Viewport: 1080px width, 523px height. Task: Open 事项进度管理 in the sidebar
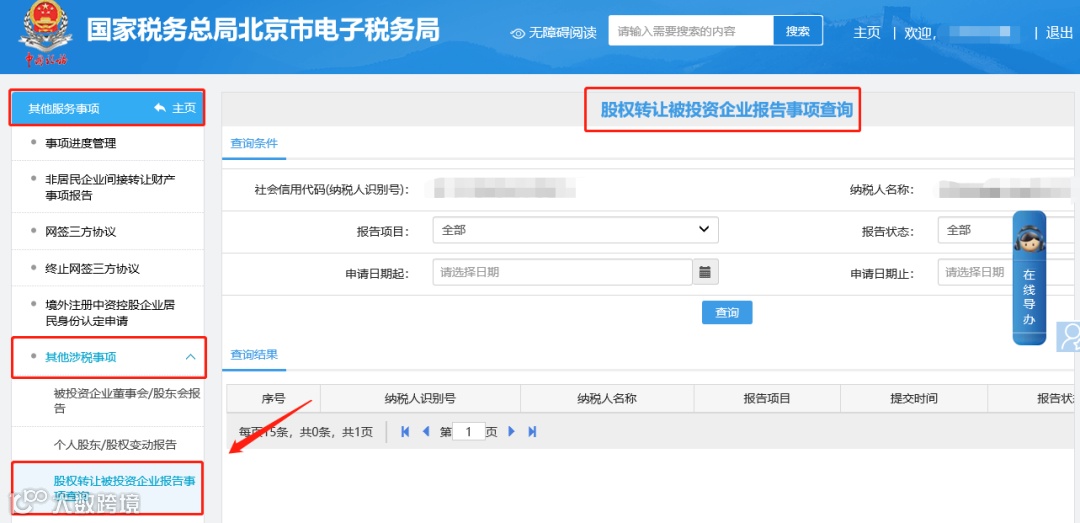[x=81, y=143]
